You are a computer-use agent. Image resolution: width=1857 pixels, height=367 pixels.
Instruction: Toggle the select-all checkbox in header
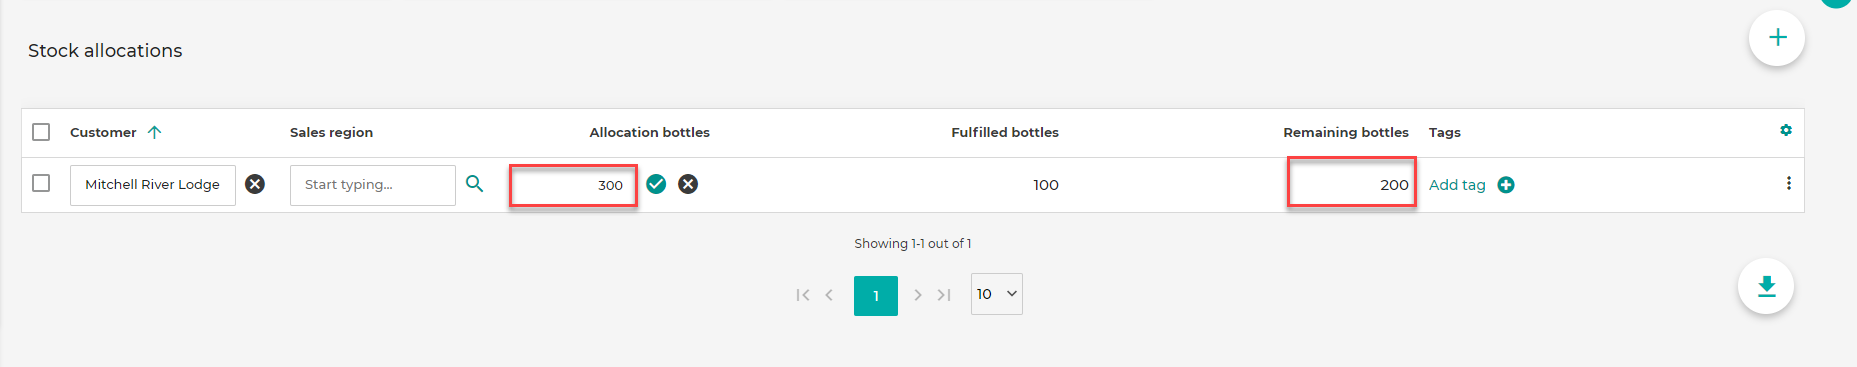click(41, 132)
